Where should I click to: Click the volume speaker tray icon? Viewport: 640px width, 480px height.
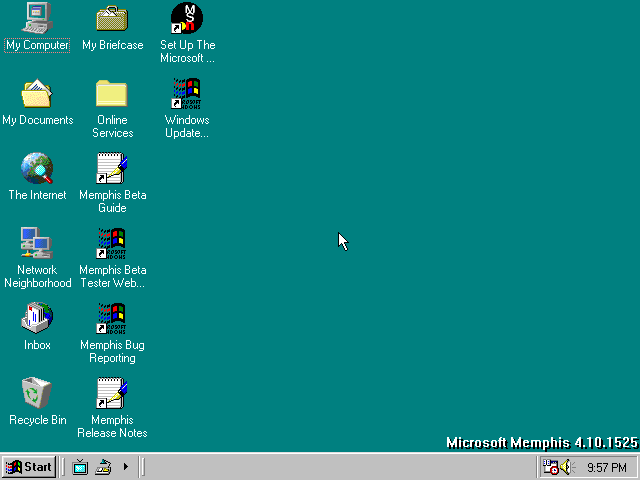click(567, 467)
